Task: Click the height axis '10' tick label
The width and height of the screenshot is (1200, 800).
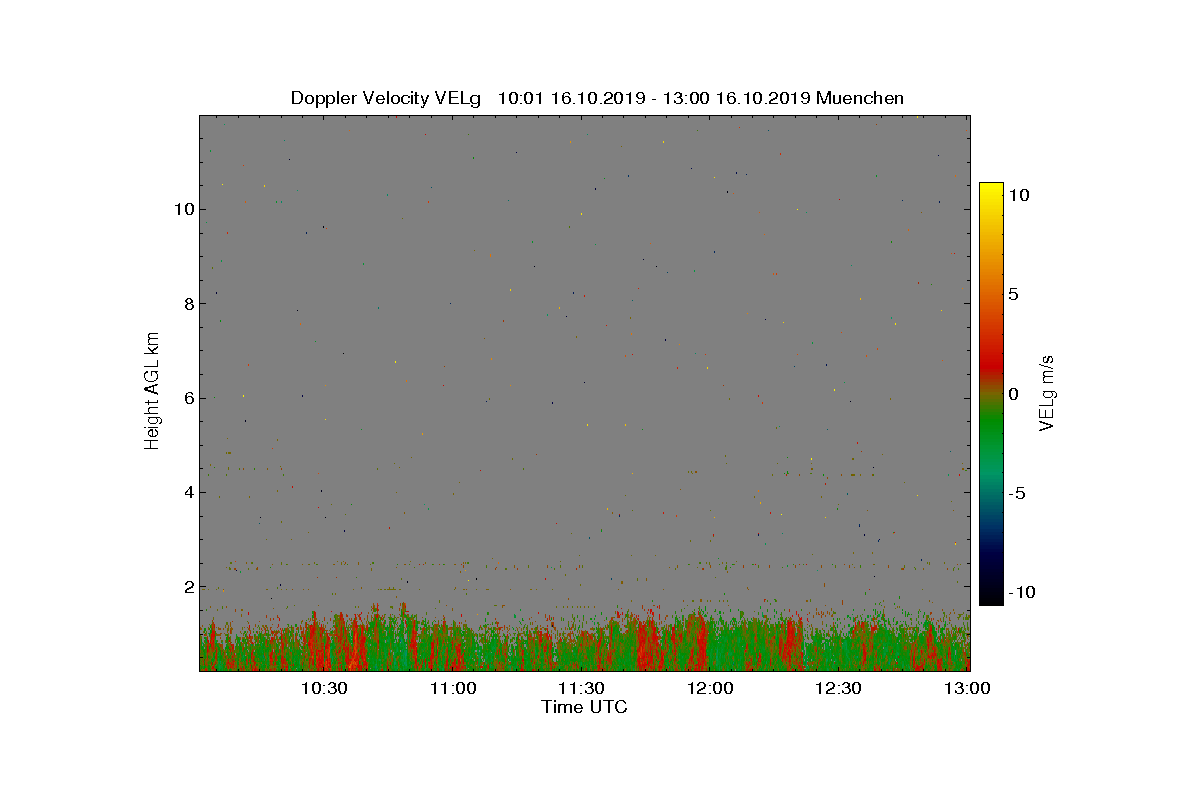Action: (x=182, y=209)
